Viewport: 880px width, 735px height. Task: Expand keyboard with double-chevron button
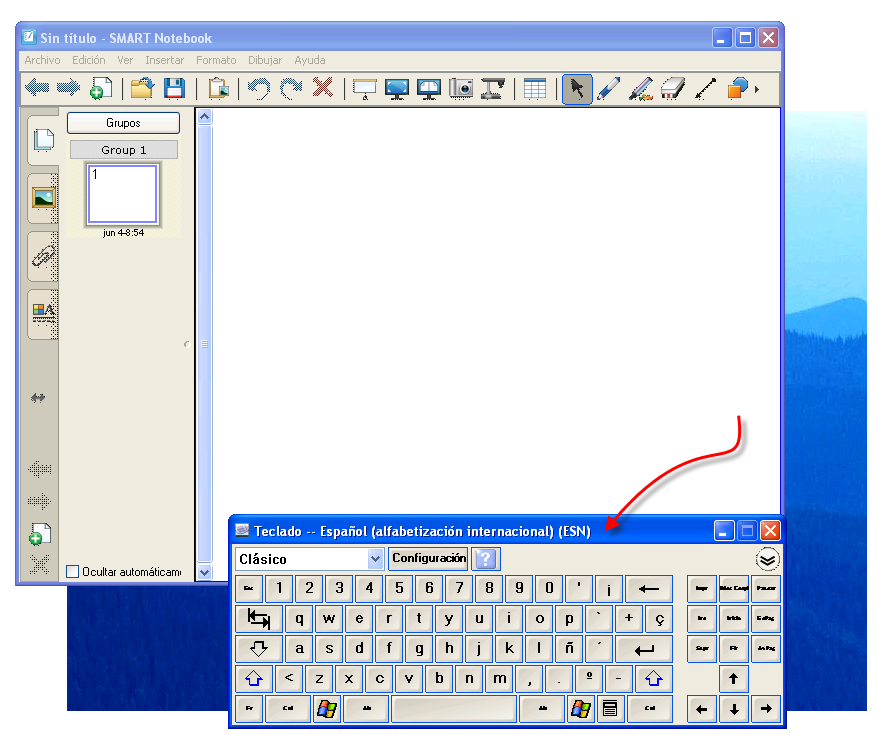(x=768, y=559)
